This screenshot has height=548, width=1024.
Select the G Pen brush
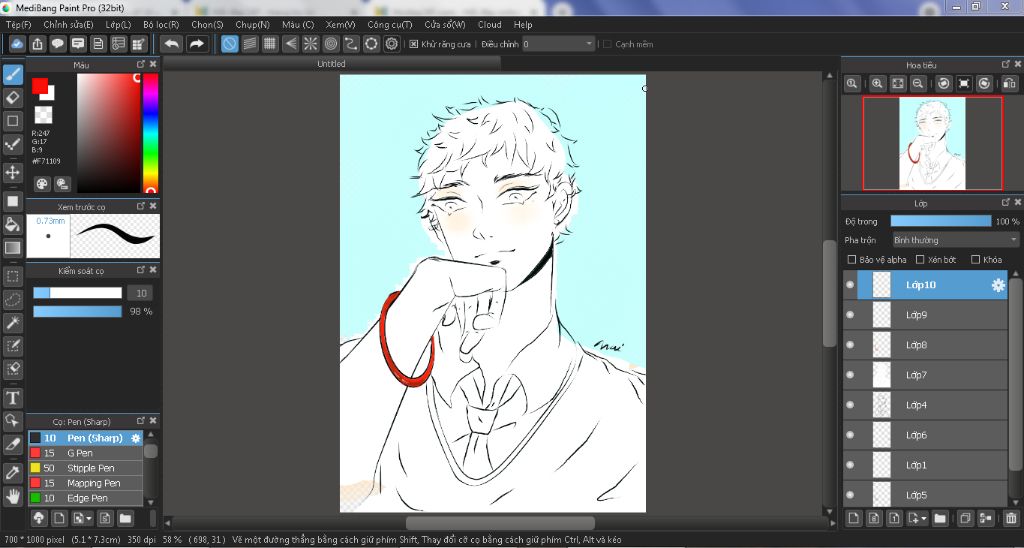click(x=85, y=453)
